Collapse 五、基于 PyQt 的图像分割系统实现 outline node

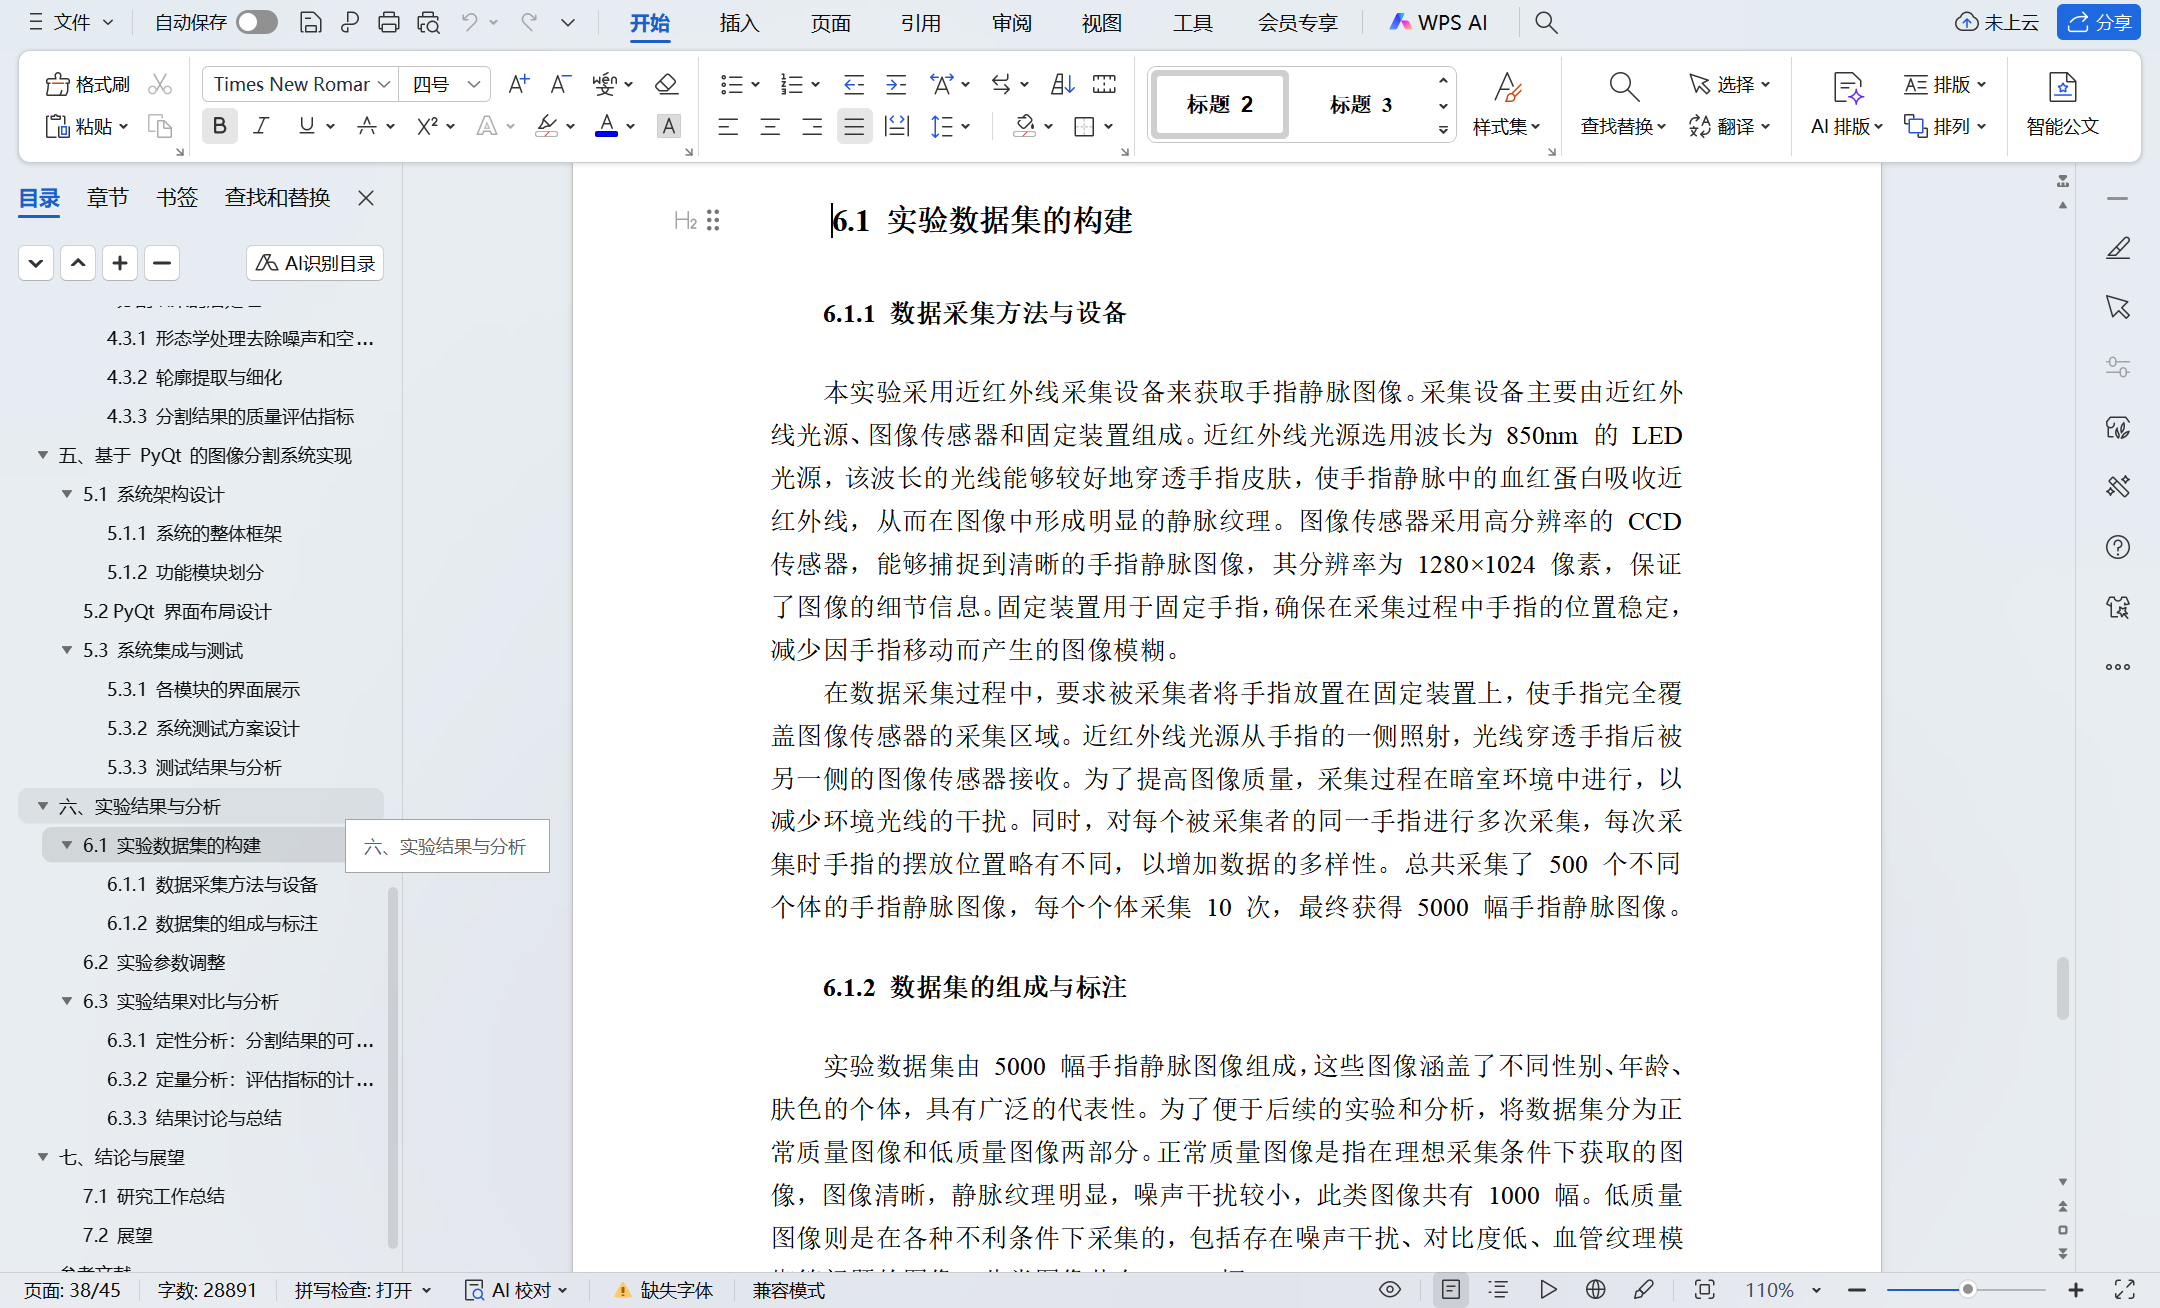coord(43,455)
